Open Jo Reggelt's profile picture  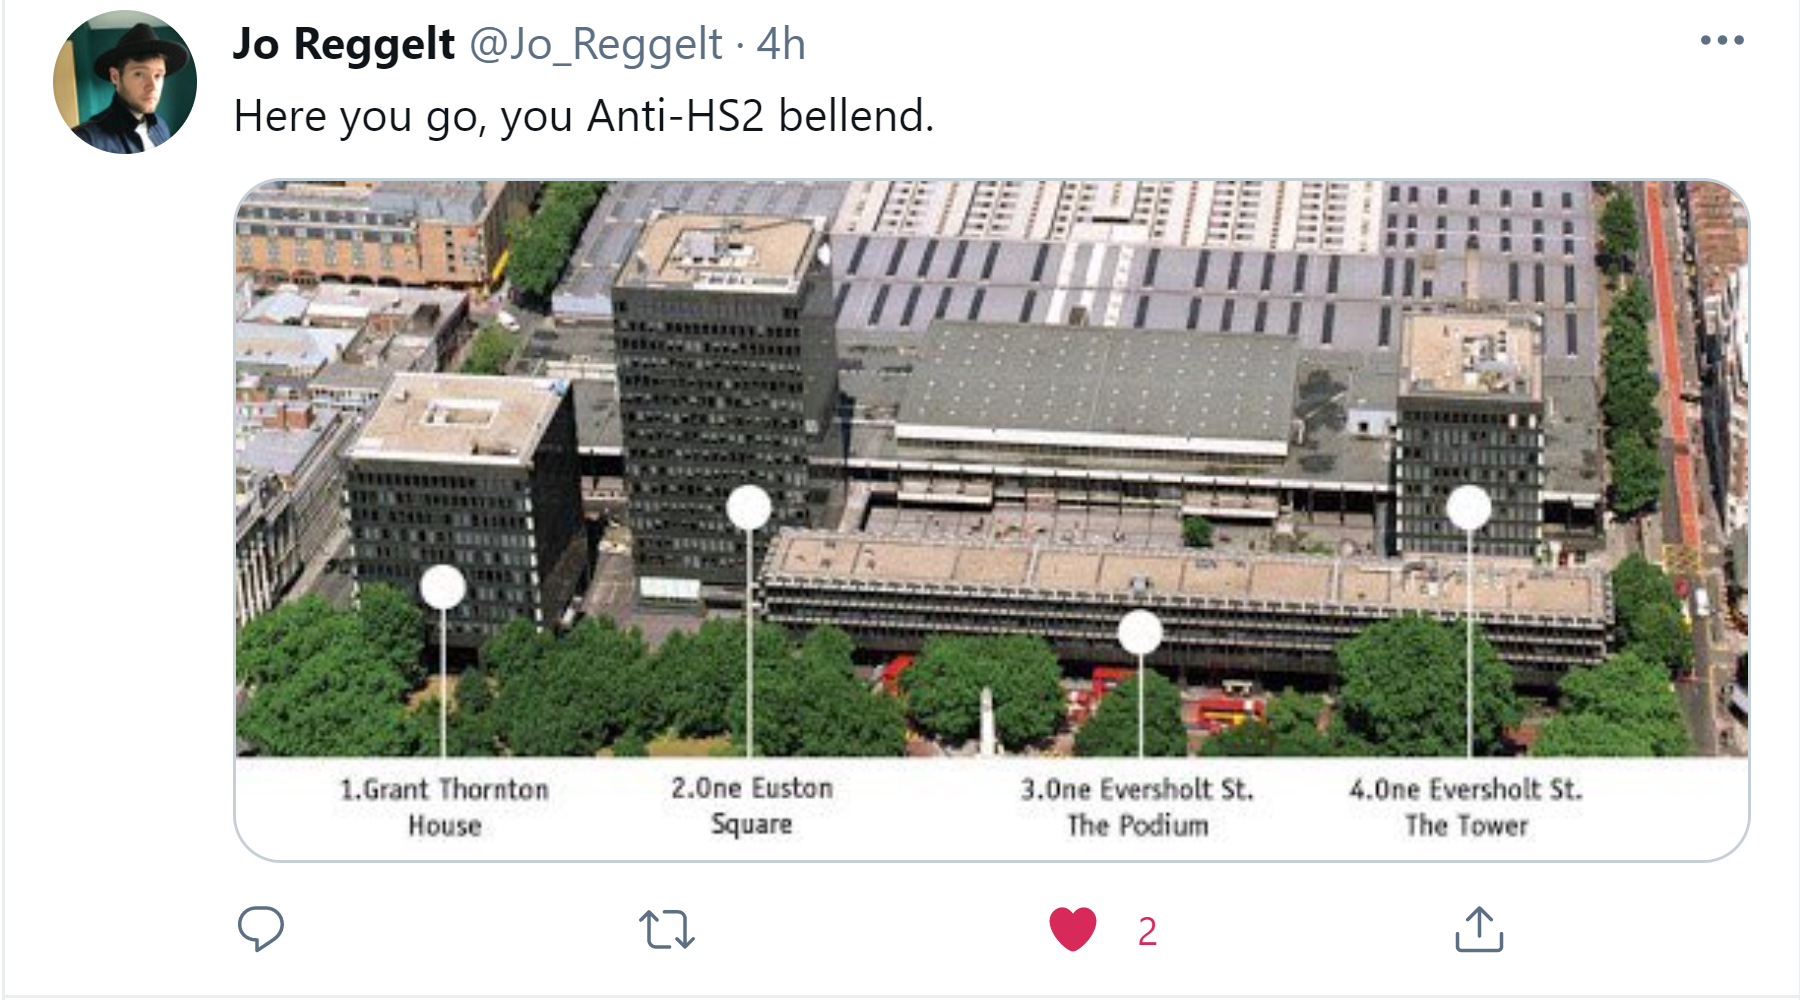tap(125, 82)
